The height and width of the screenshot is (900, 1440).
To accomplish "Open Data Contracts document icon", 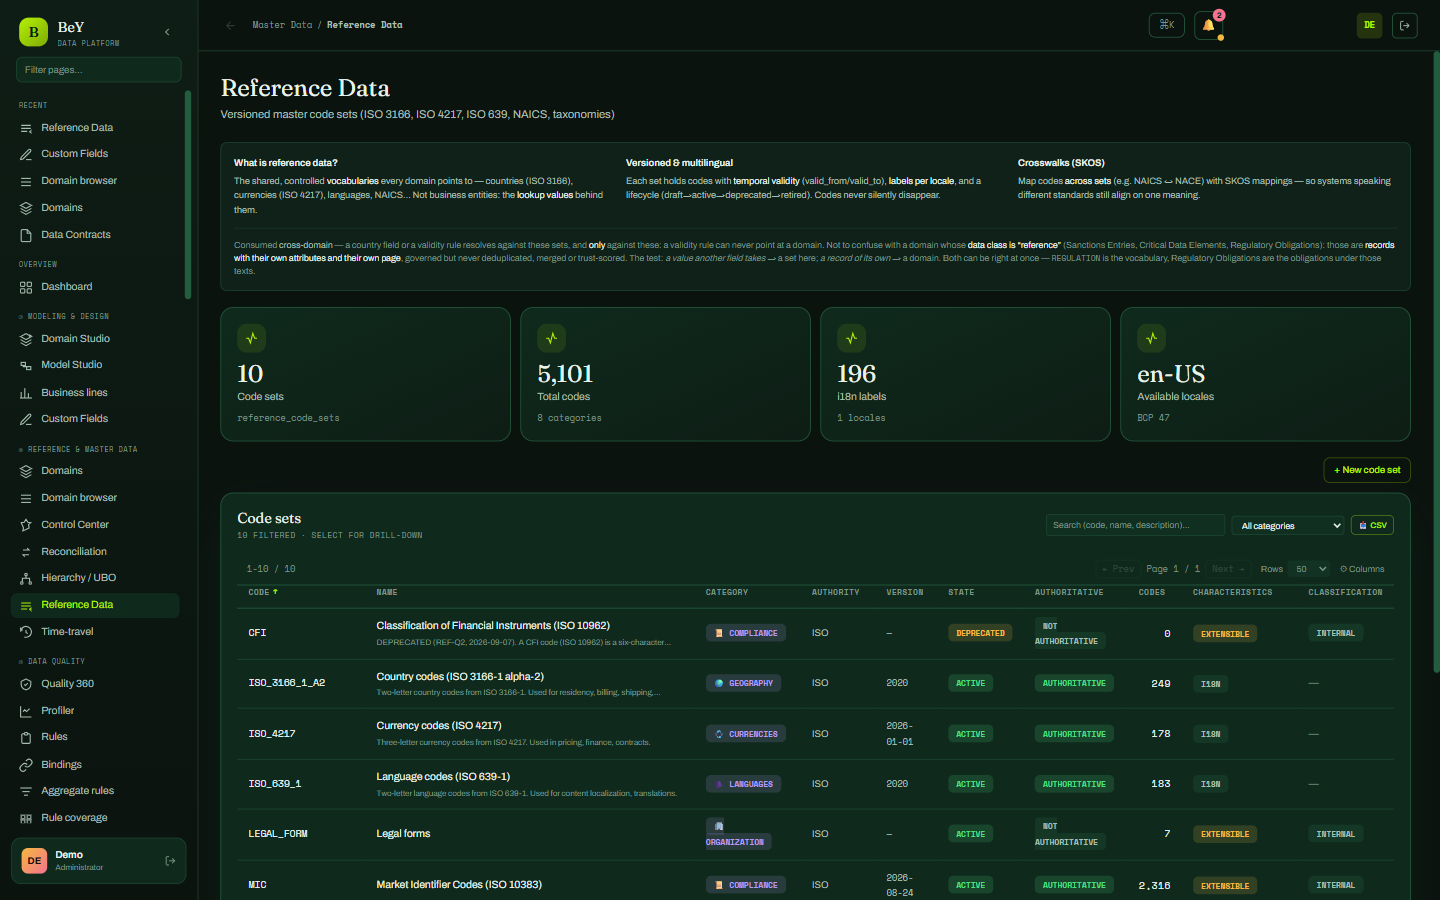I will pyautogui.click(x=26, y=235).
